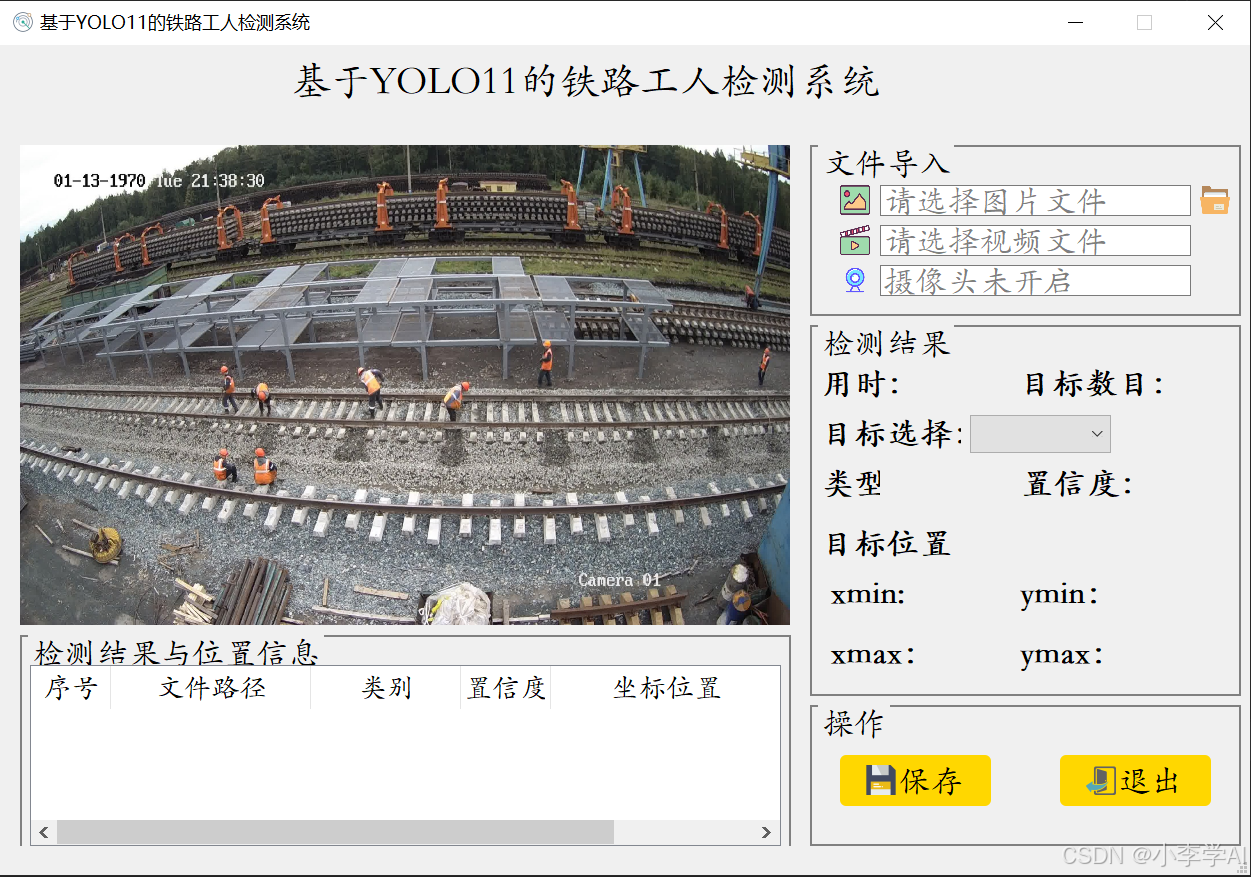Click the 请选择图片文件 input field
This screenshot has height=877, width=1251.
[1035, 200]
